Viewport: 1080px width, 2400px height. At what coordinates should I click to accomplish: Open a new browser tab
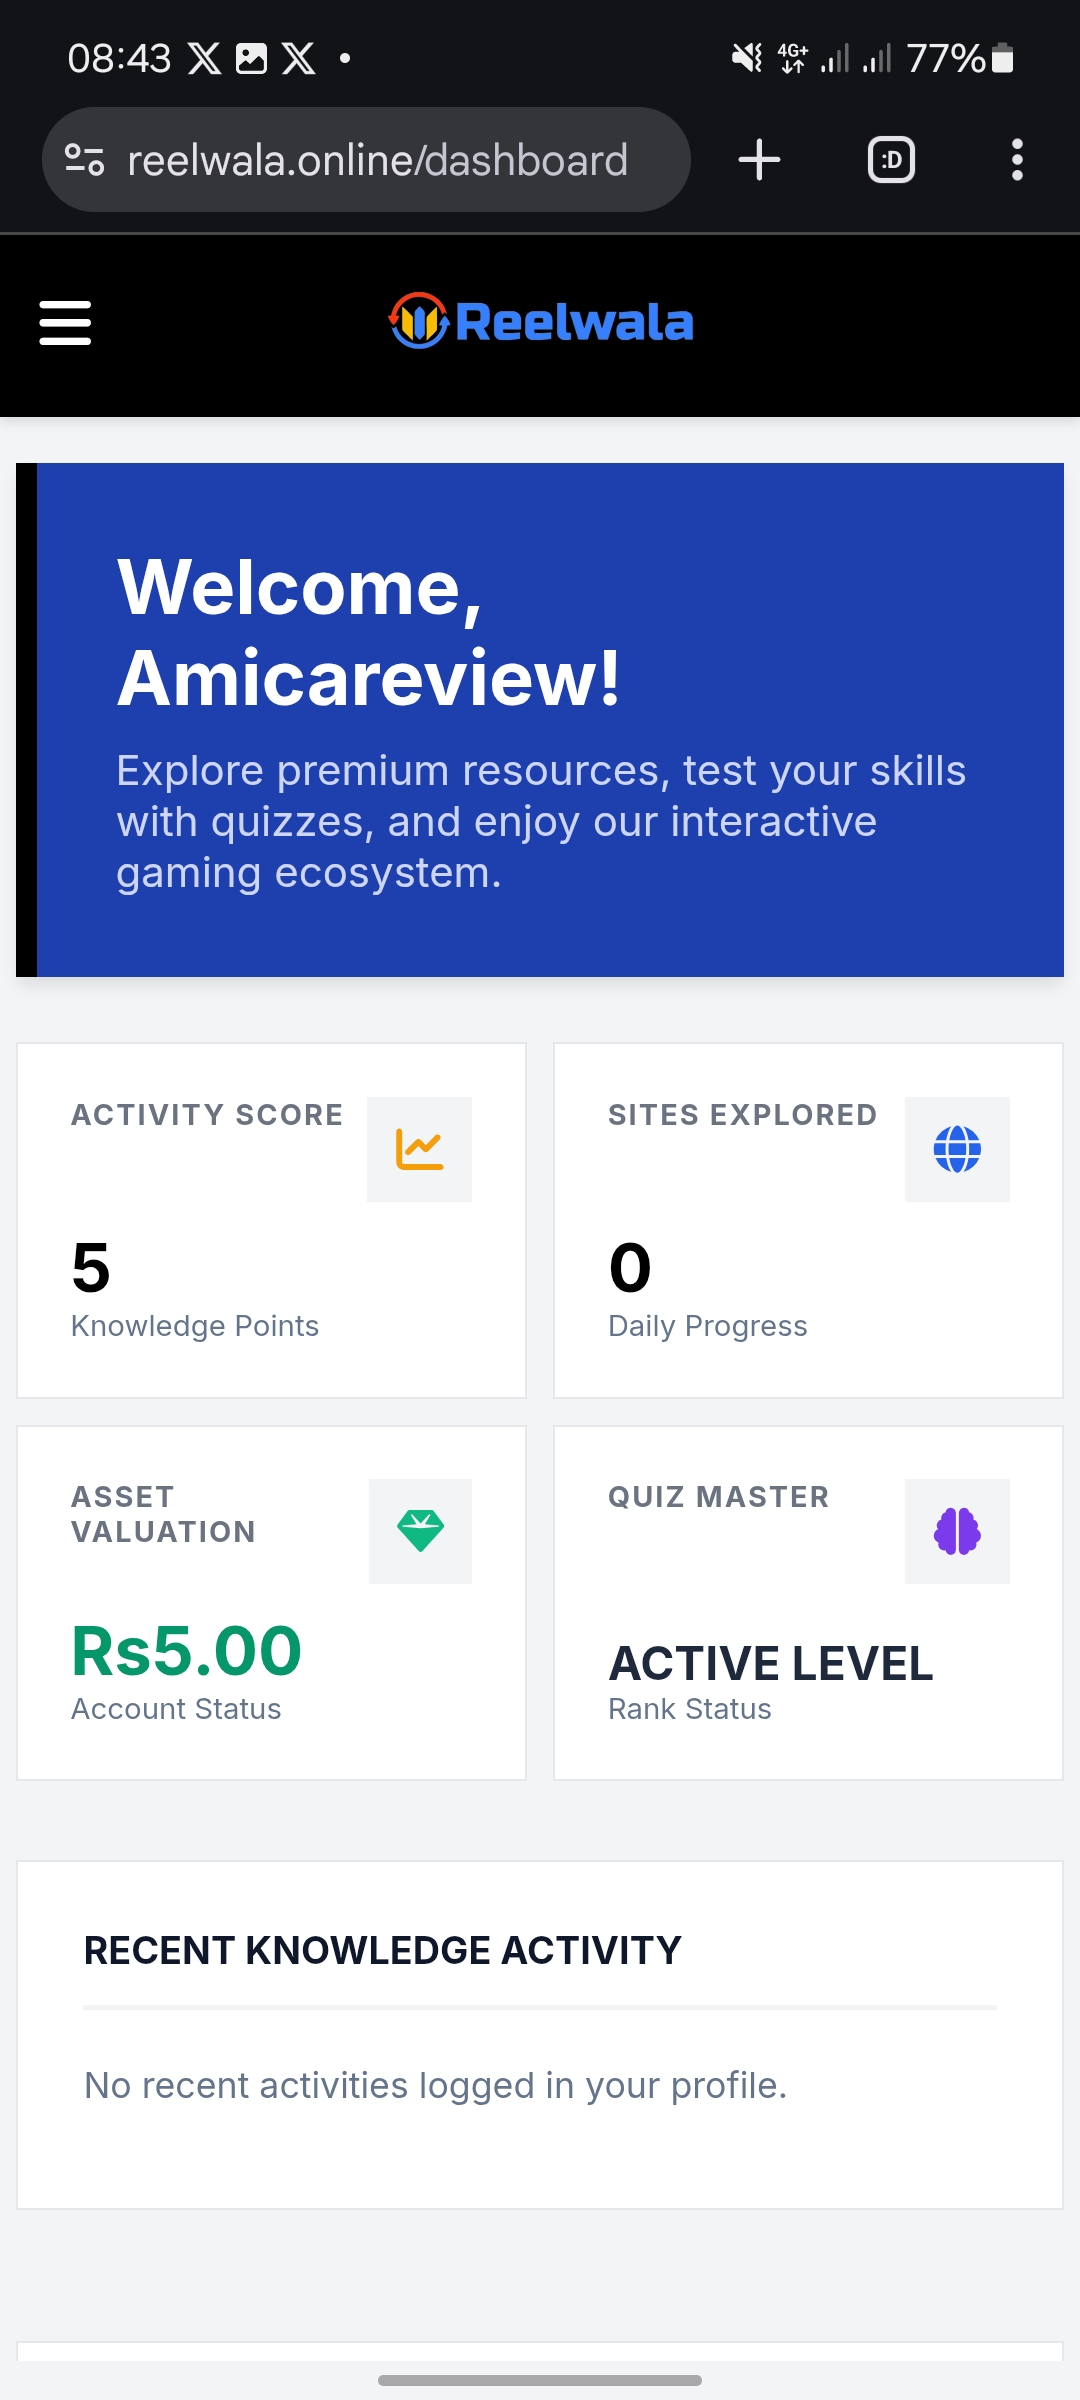759,160
